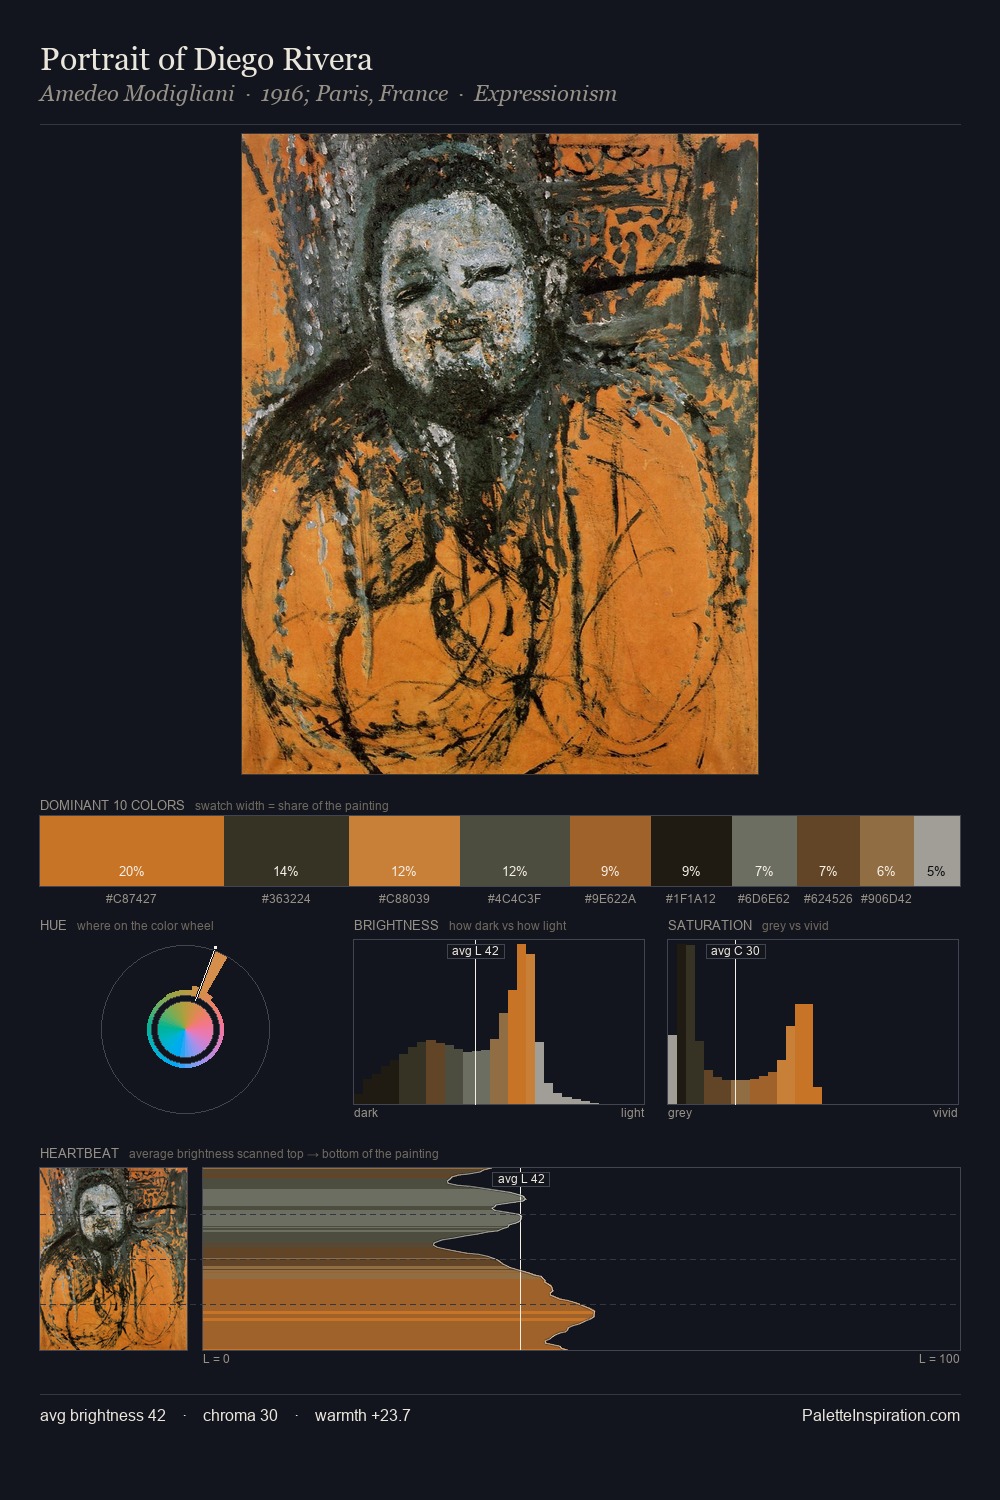Click the brightness histogram chart

[x=499, y=1022]
